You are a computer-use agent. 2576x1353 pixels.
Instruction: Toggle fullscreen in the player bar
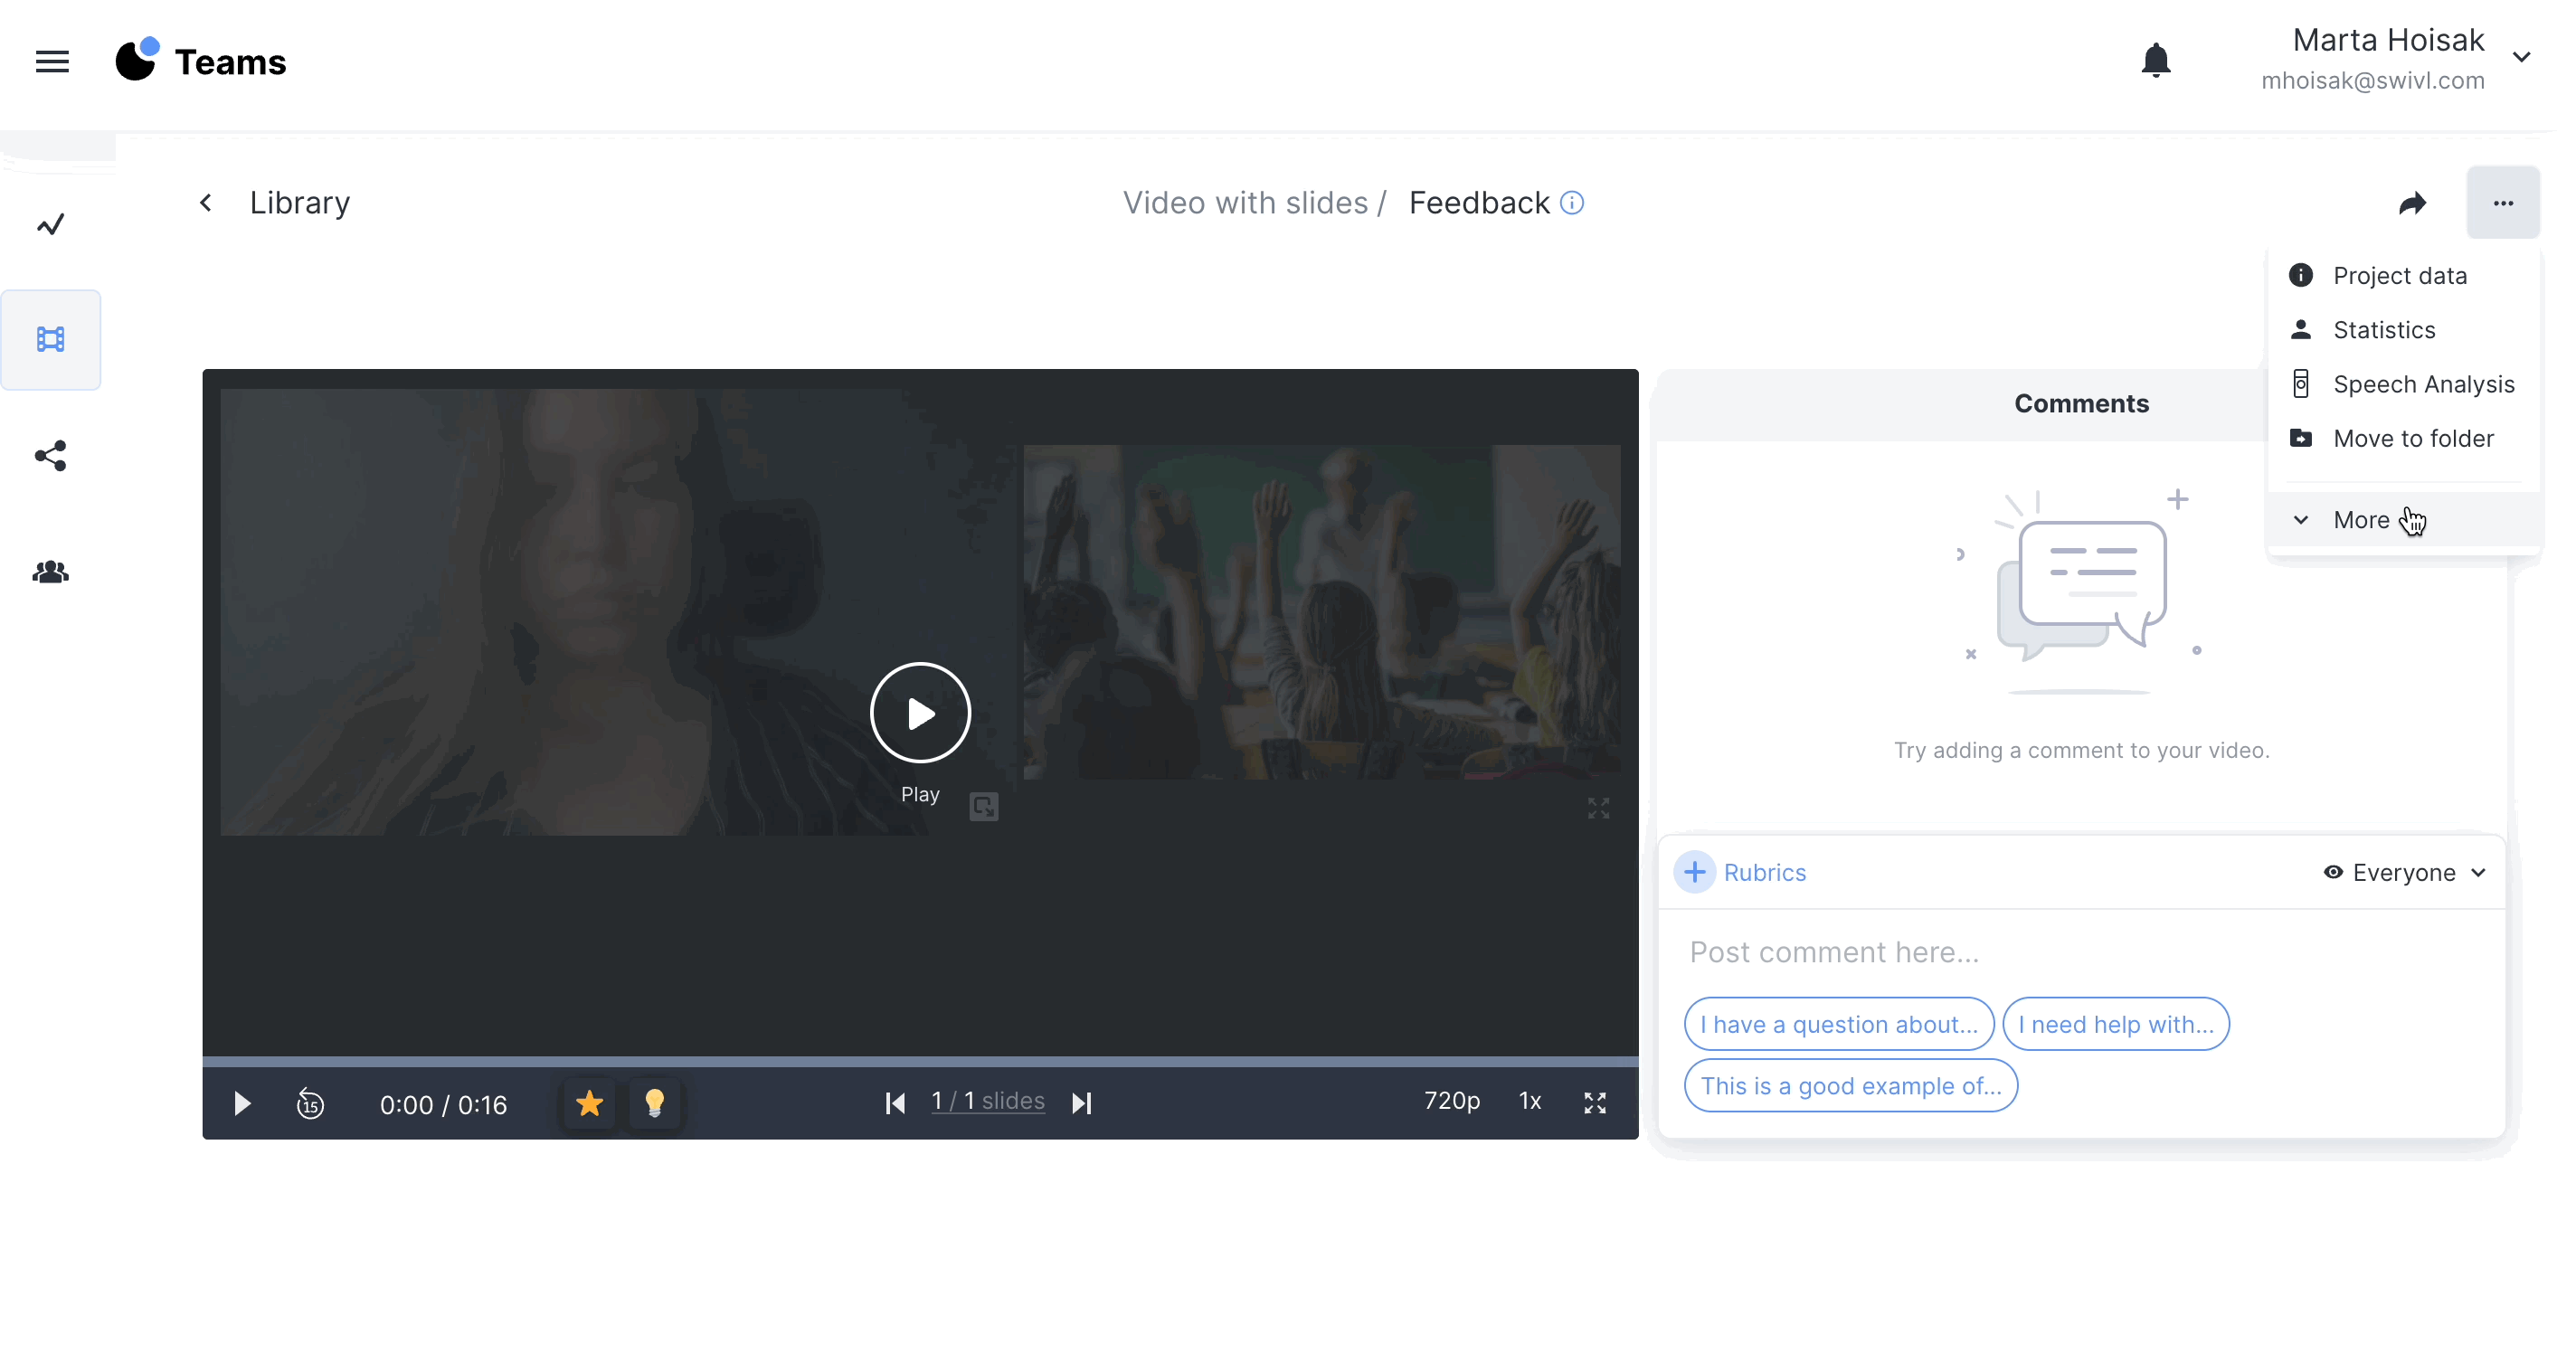click(1595, 1103)
